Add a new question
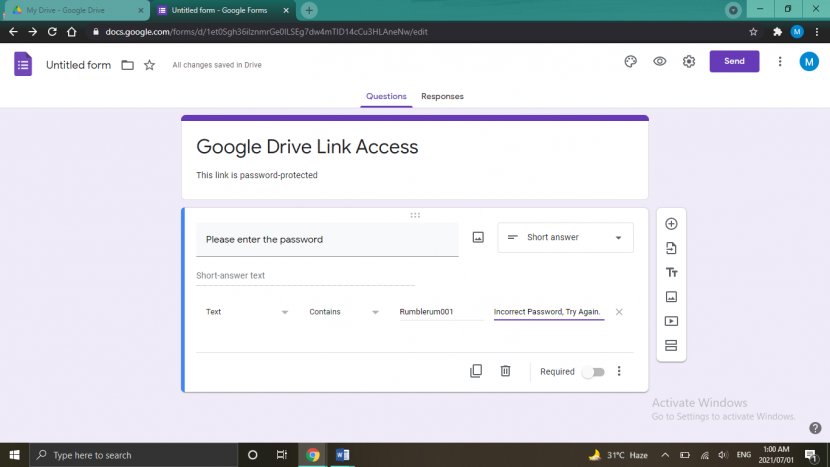The image size is (830, 467). [671, 224]
